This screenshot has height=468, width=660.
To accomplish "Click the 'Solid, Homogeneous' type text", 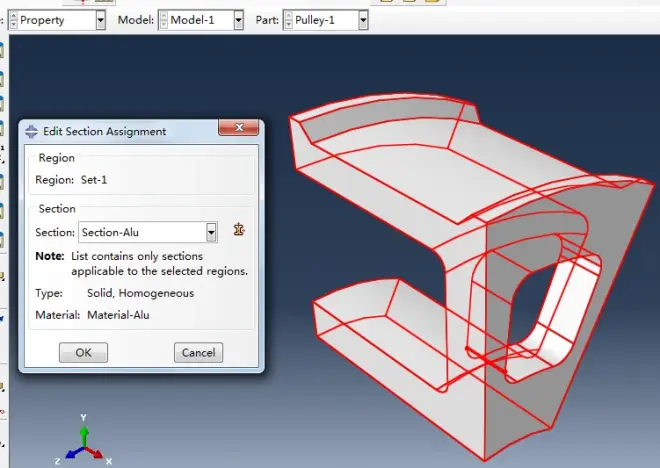I will click(141, 293).
